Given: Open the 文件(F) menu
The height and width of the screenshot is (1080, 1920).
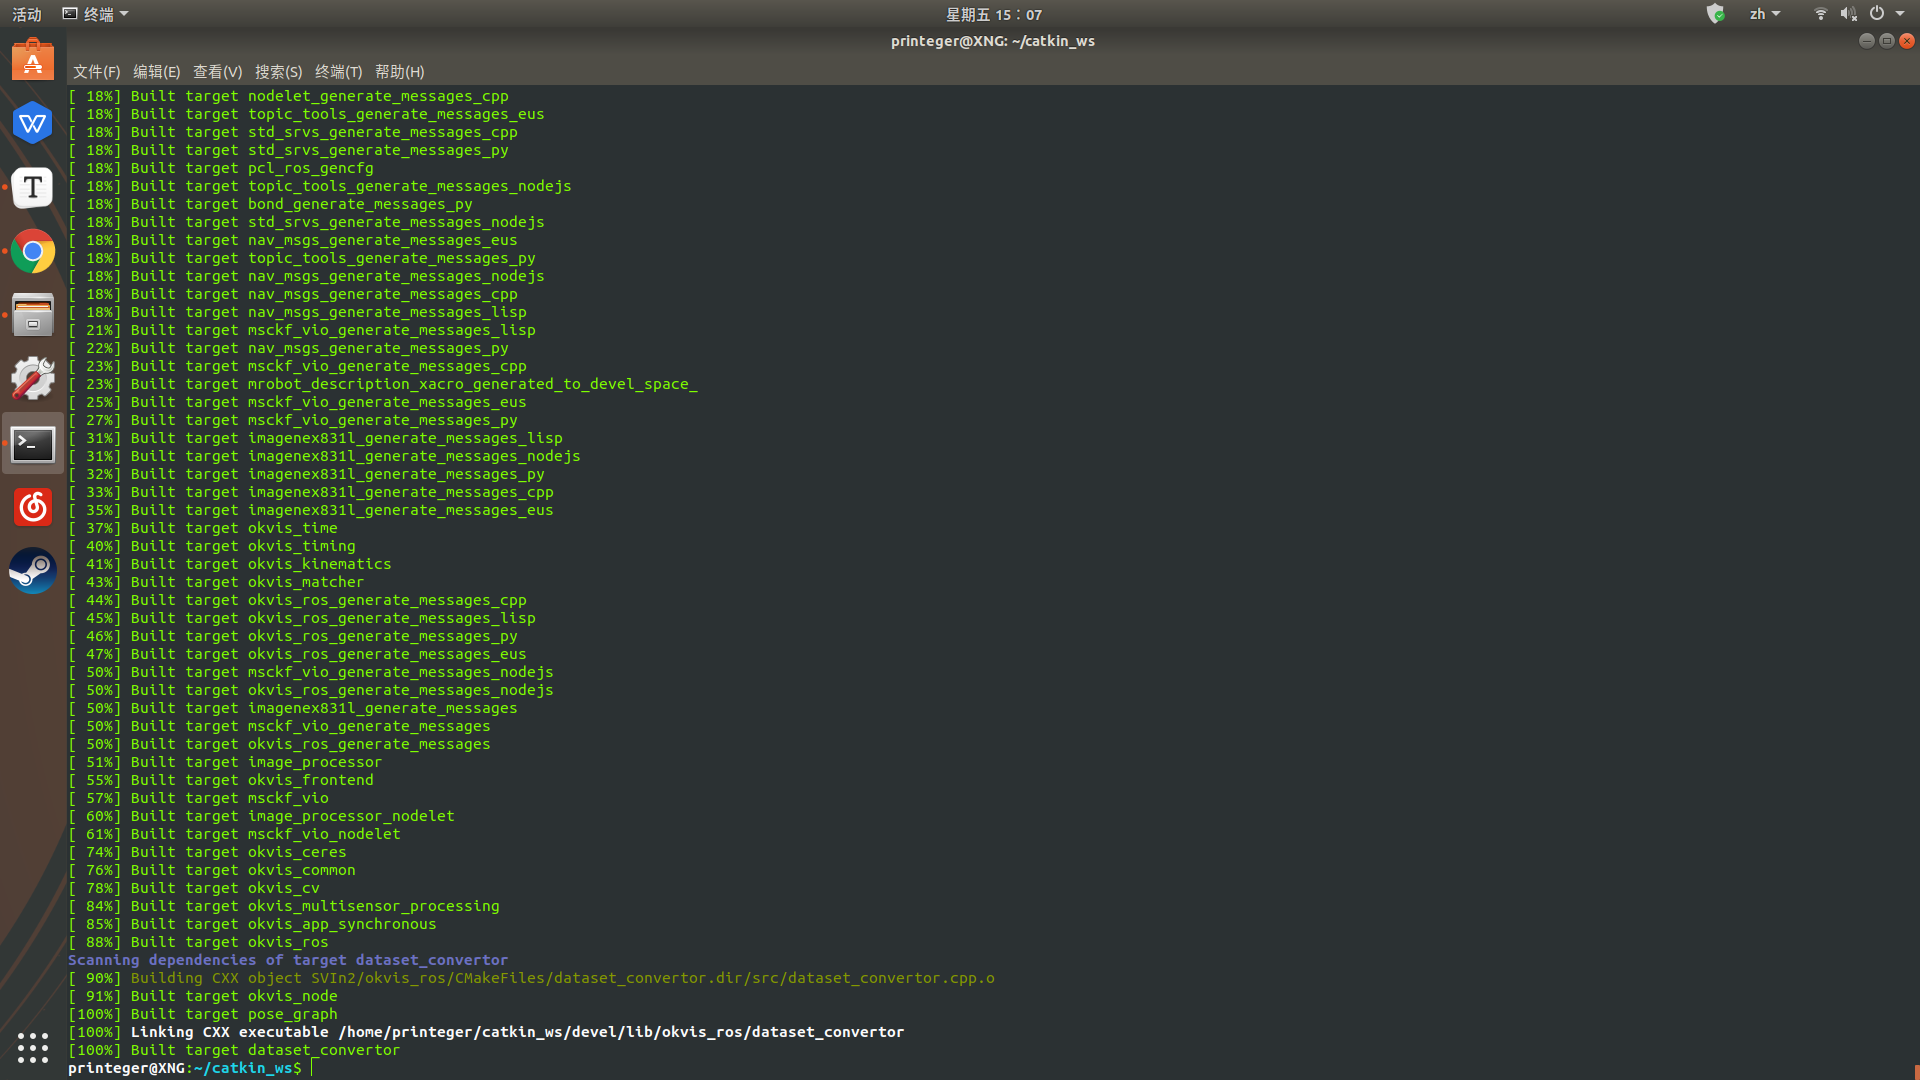Looking at the screenshot, I should click(96, 72).
